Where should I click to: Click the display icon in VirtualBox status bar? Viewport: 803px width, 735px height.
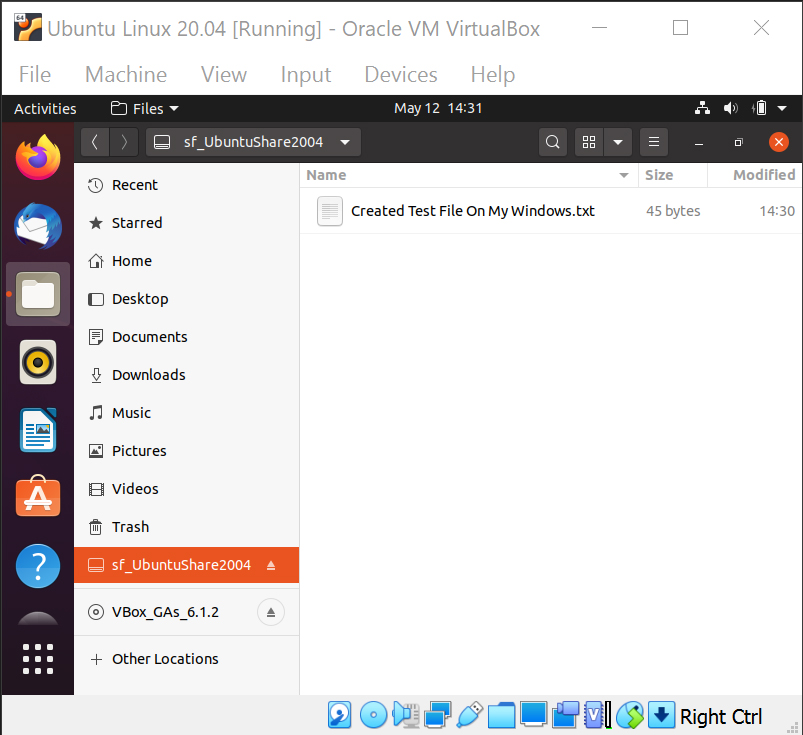tap(533, 715)
